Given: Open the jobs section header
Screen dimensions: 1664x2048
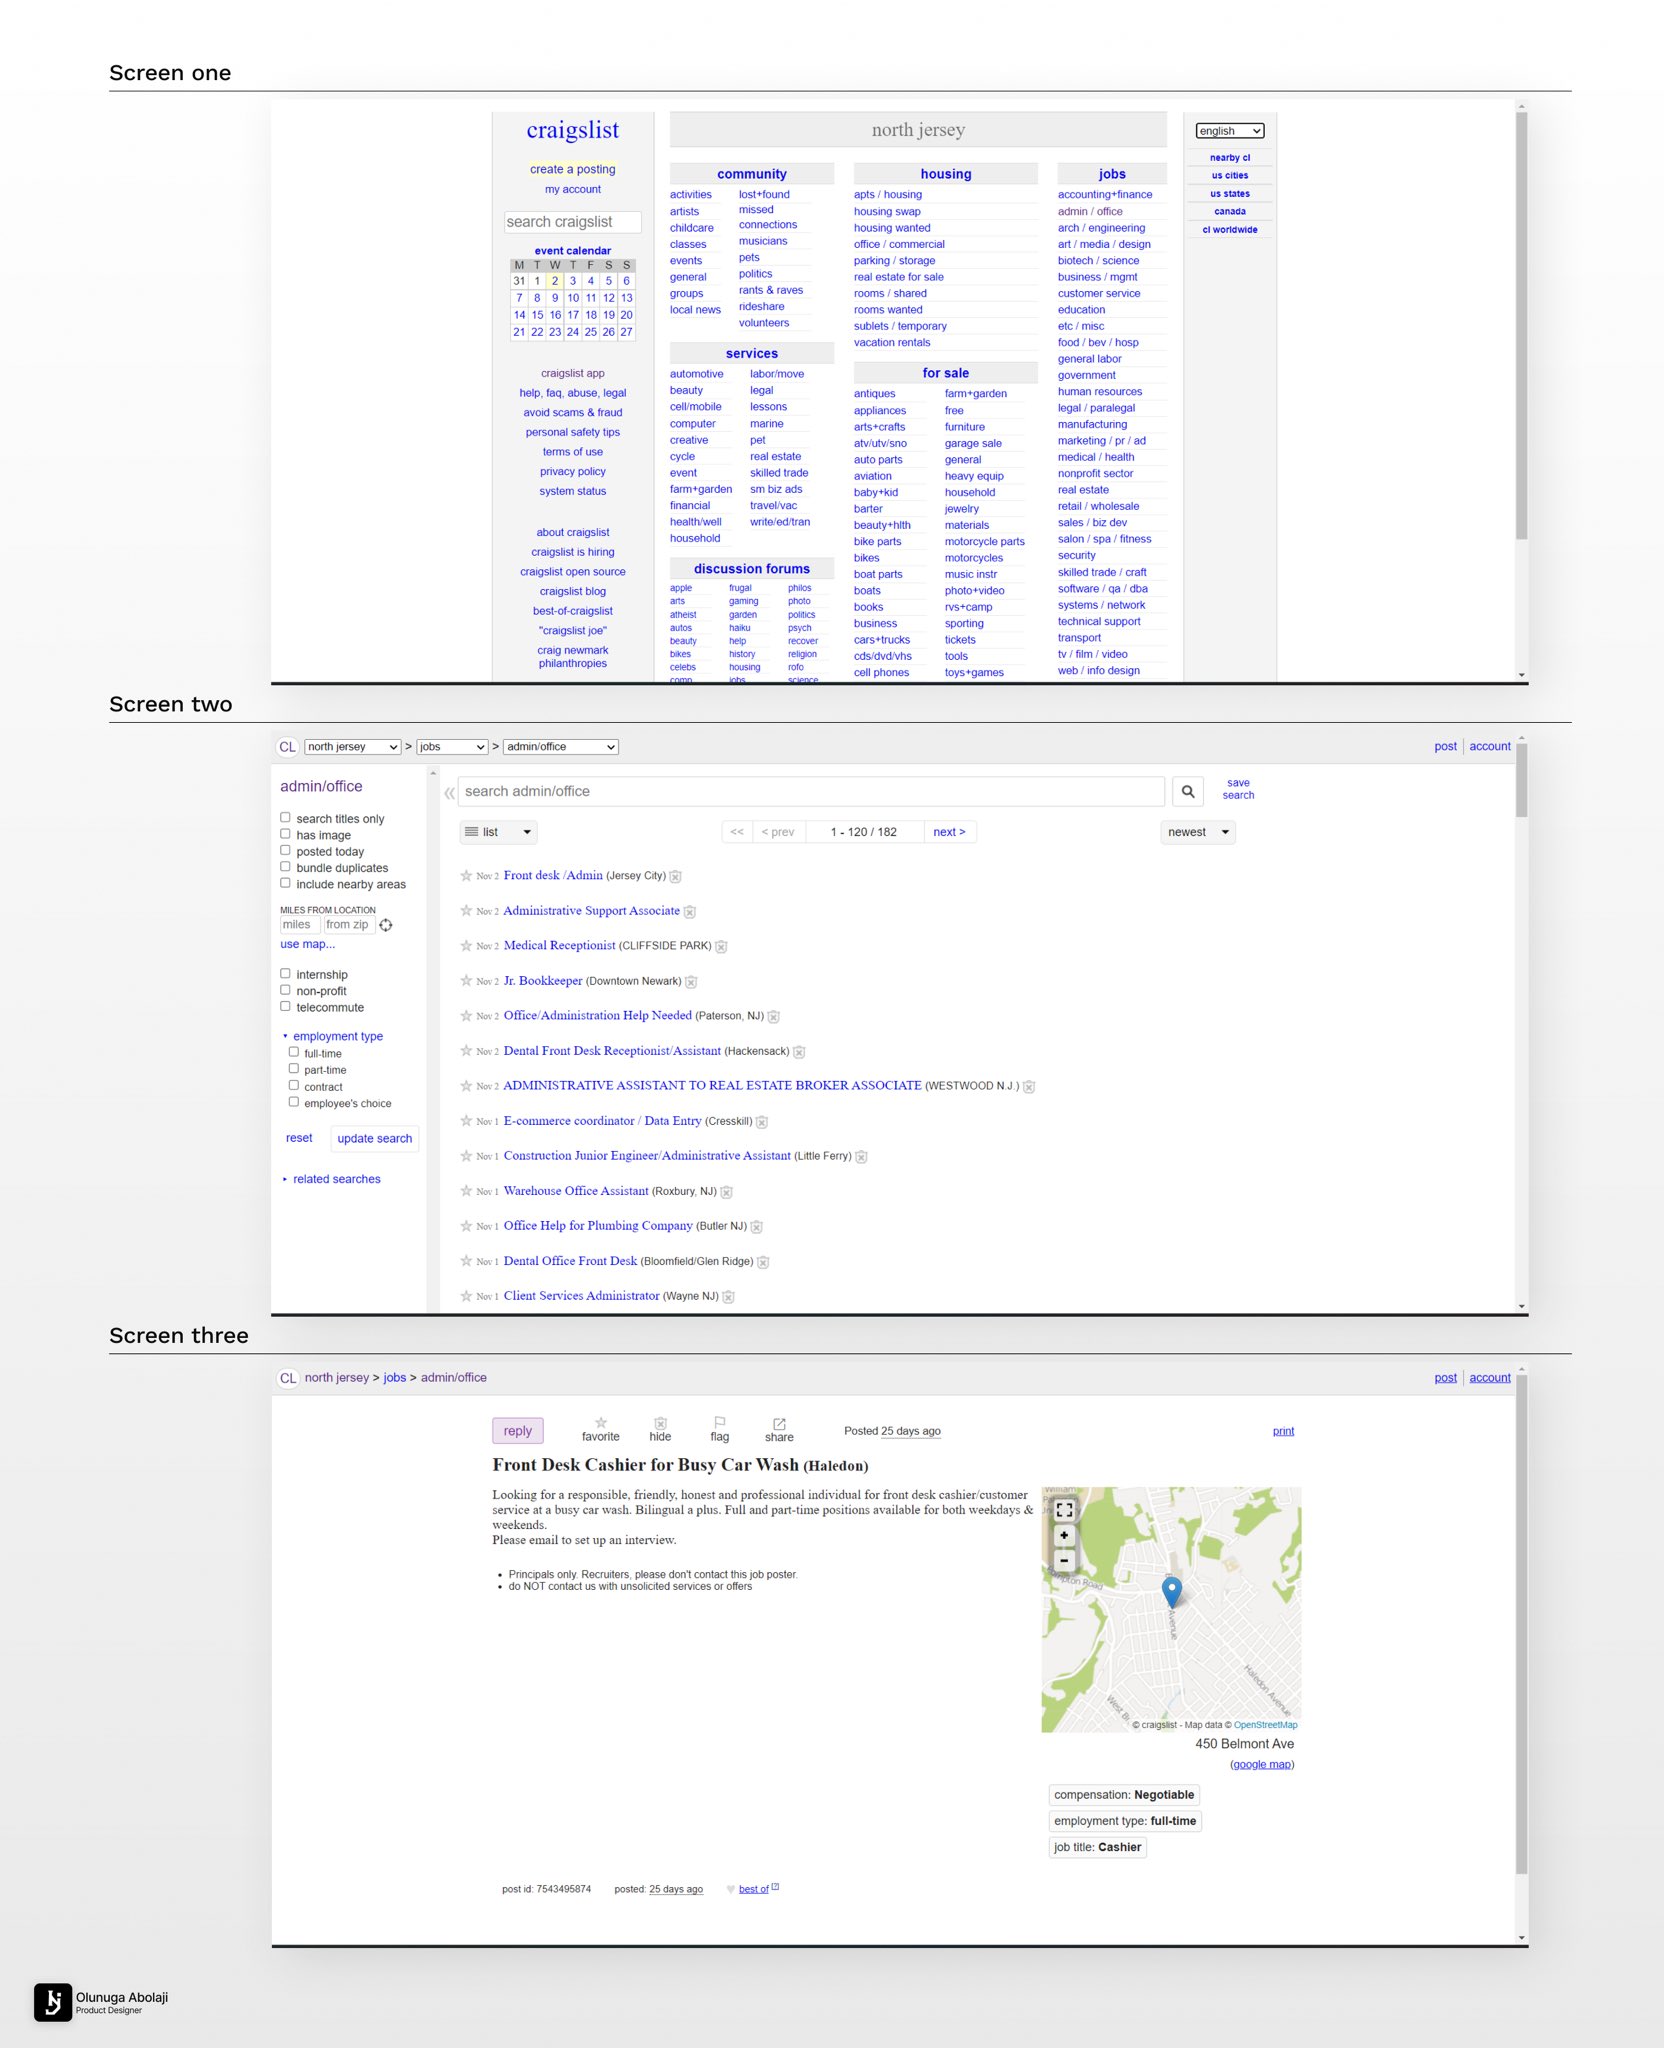Looking at the screenshot, I should (1112, 174).
